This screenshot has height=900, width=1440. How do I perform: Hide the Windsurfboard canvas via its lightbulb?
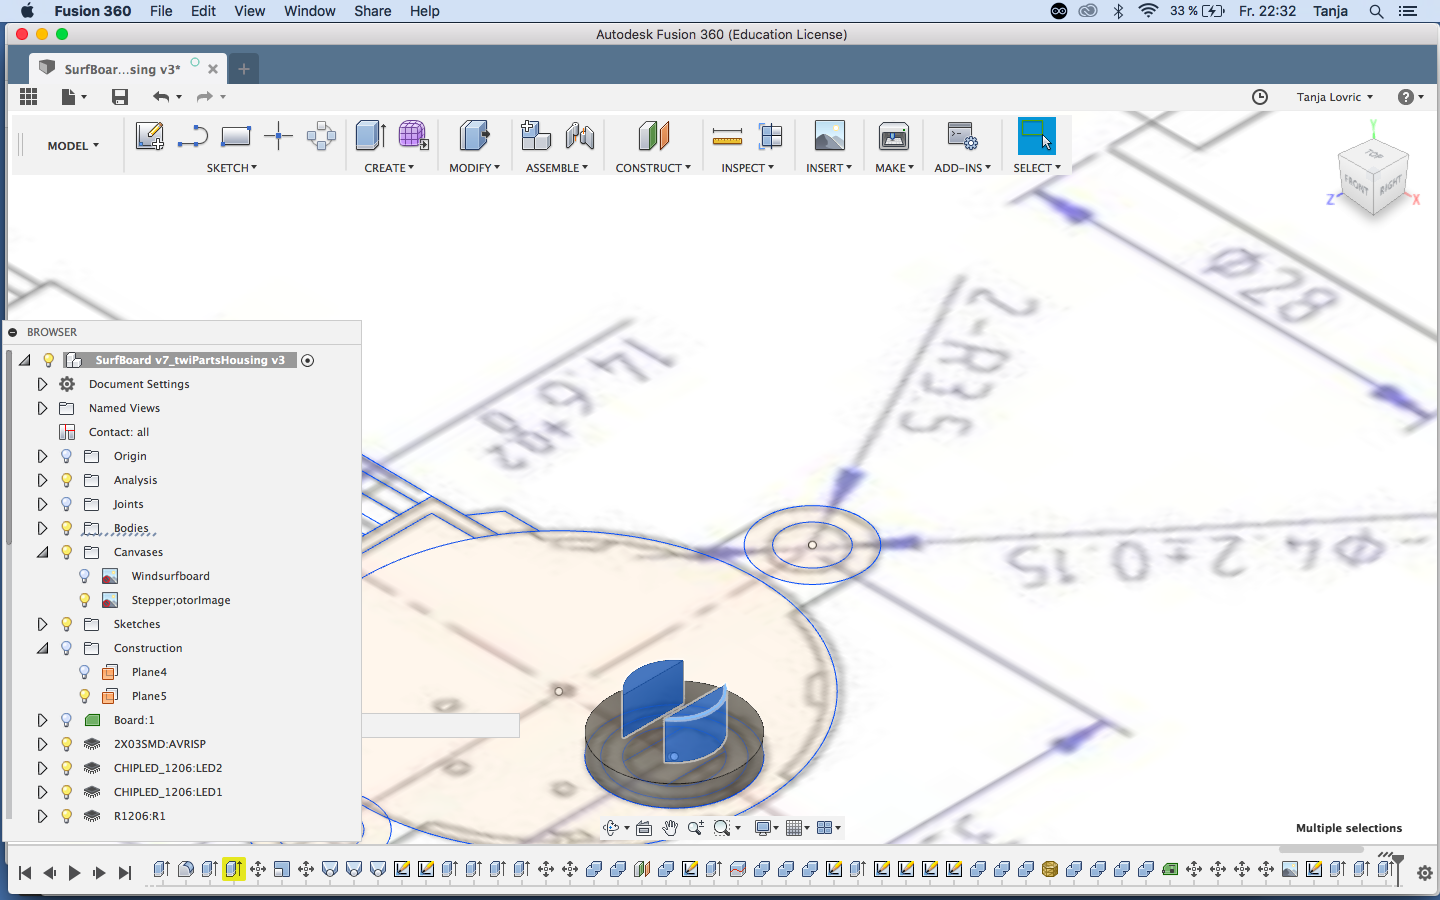click(x=85, y=576)
